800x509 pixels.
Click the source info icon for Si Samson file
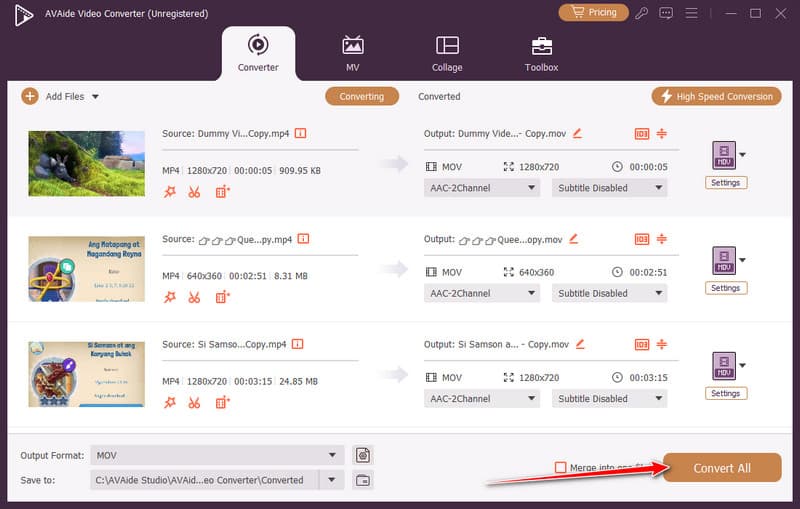click(x=297, y=344)
